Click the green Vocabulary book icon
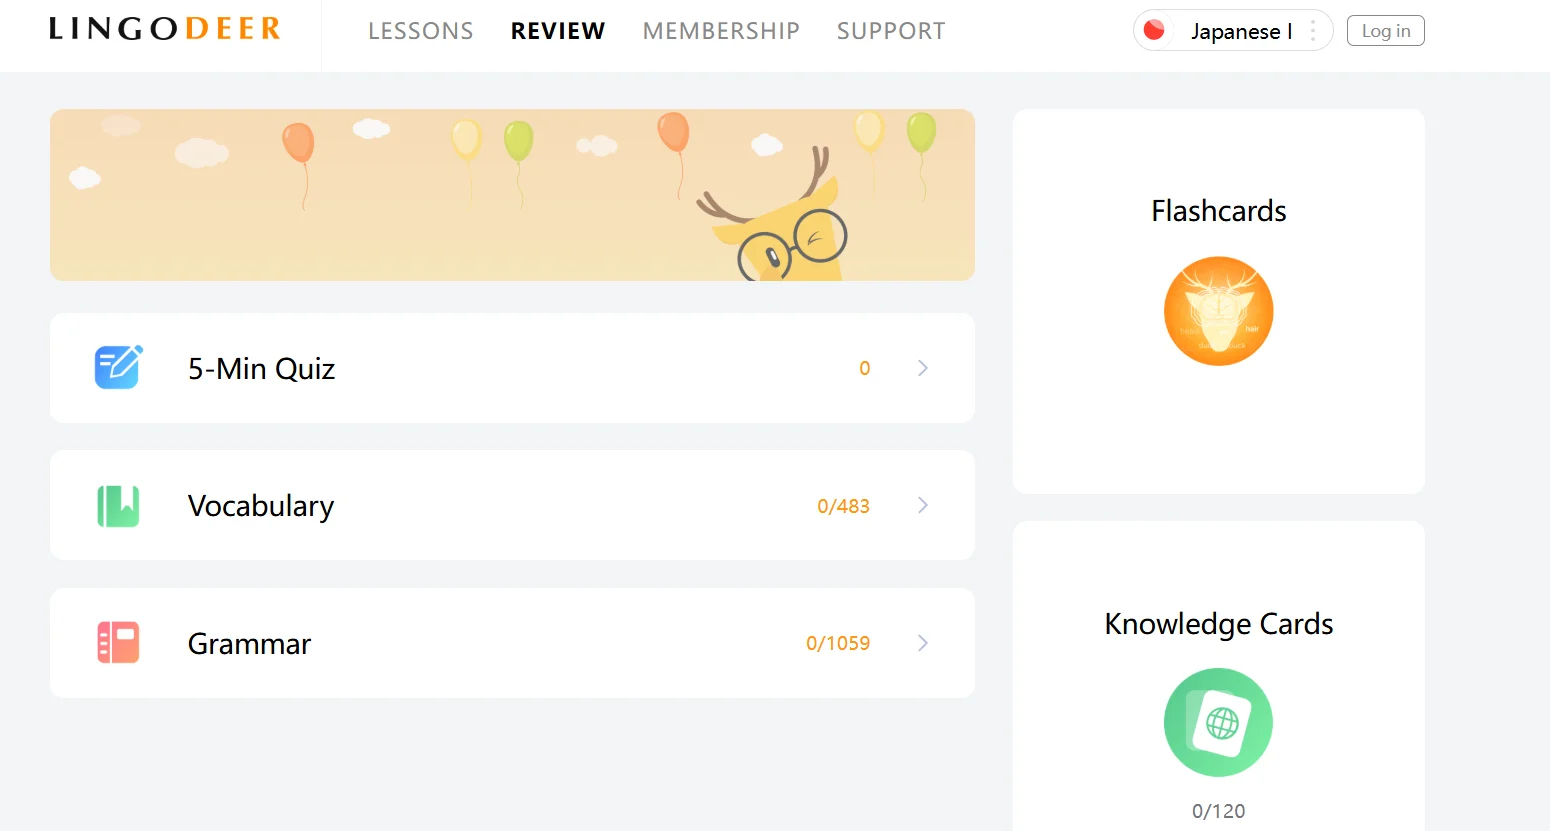This screenshot has width=1550, height=831. tap(118, 506)
